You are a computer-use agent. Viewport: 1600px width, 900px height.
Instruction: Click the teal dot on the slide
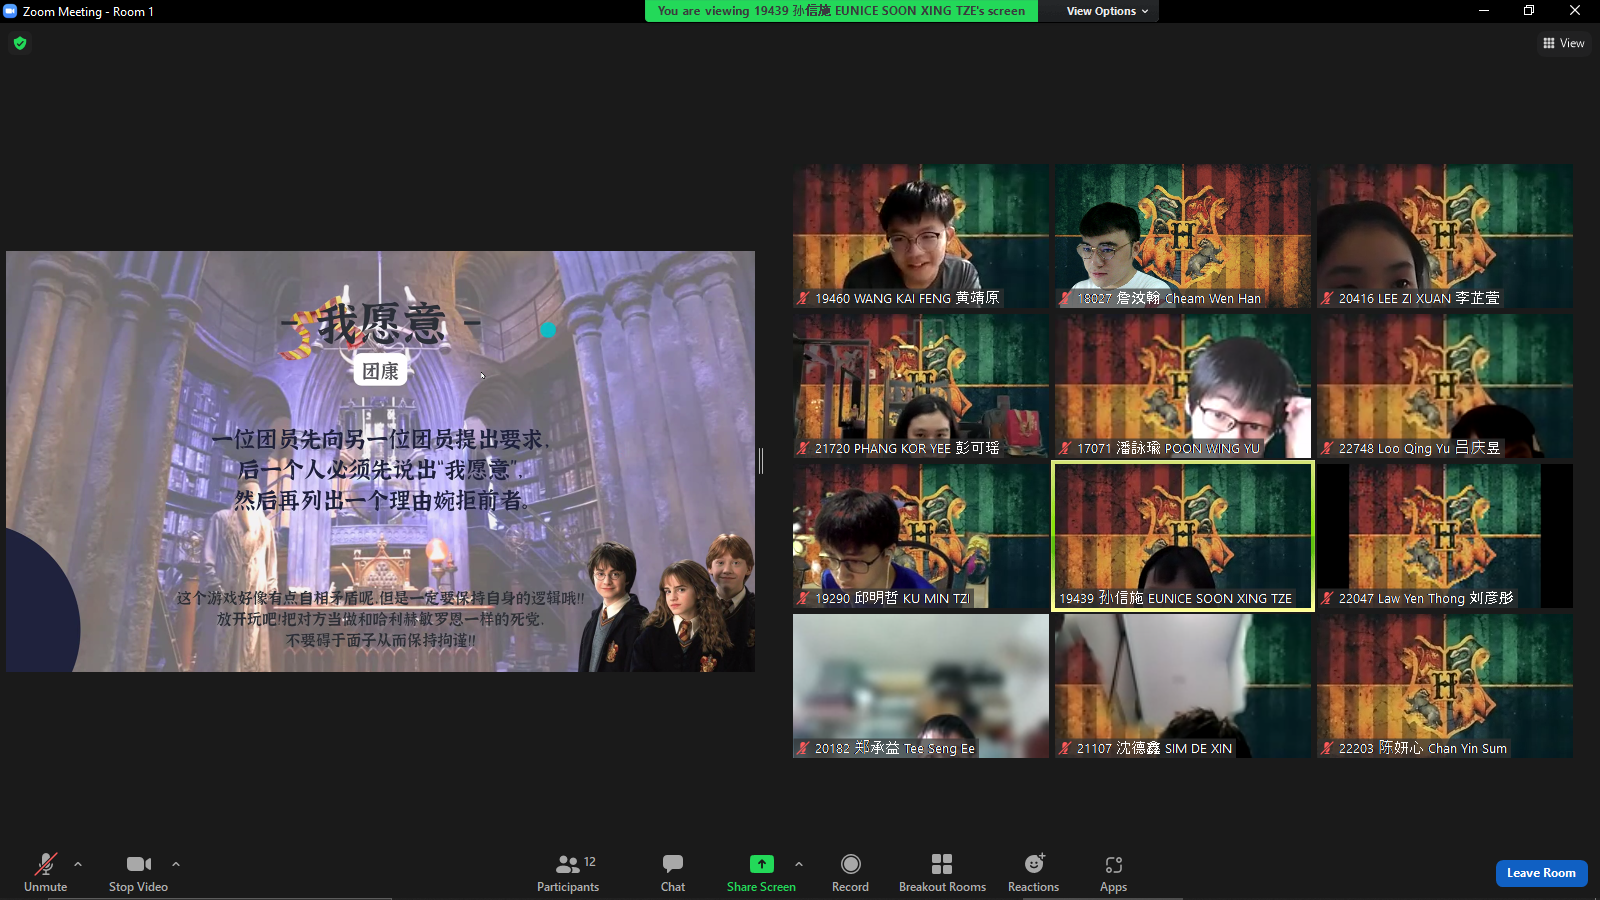(x=548, y=330)
